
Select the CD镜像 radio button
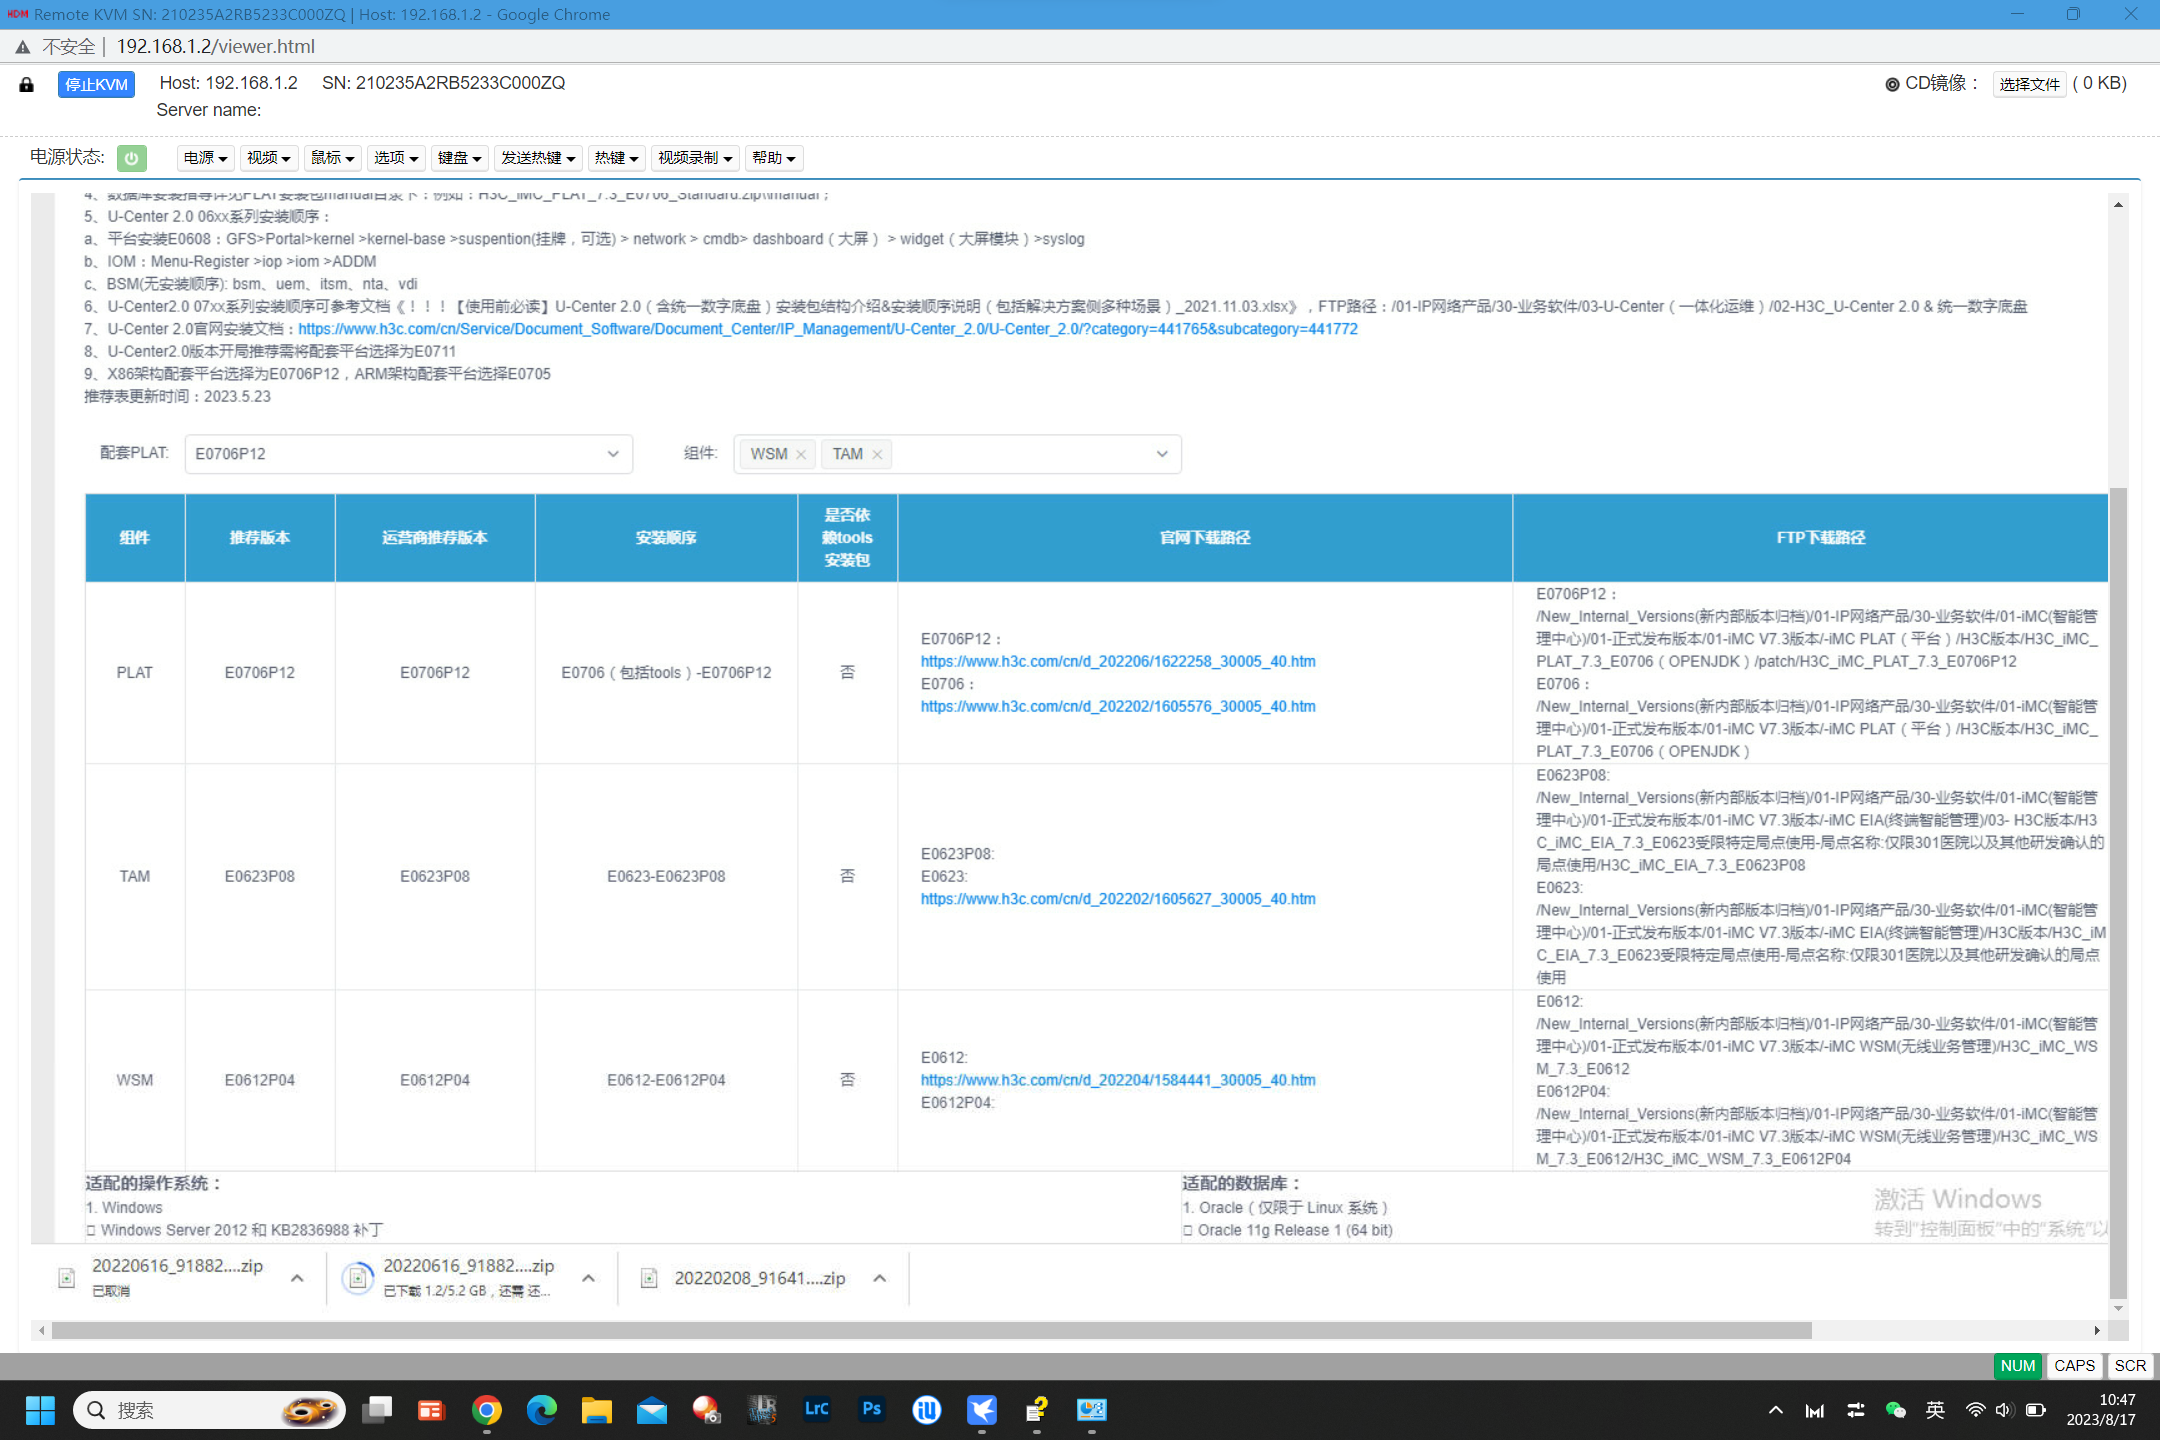coord(1892,85)
